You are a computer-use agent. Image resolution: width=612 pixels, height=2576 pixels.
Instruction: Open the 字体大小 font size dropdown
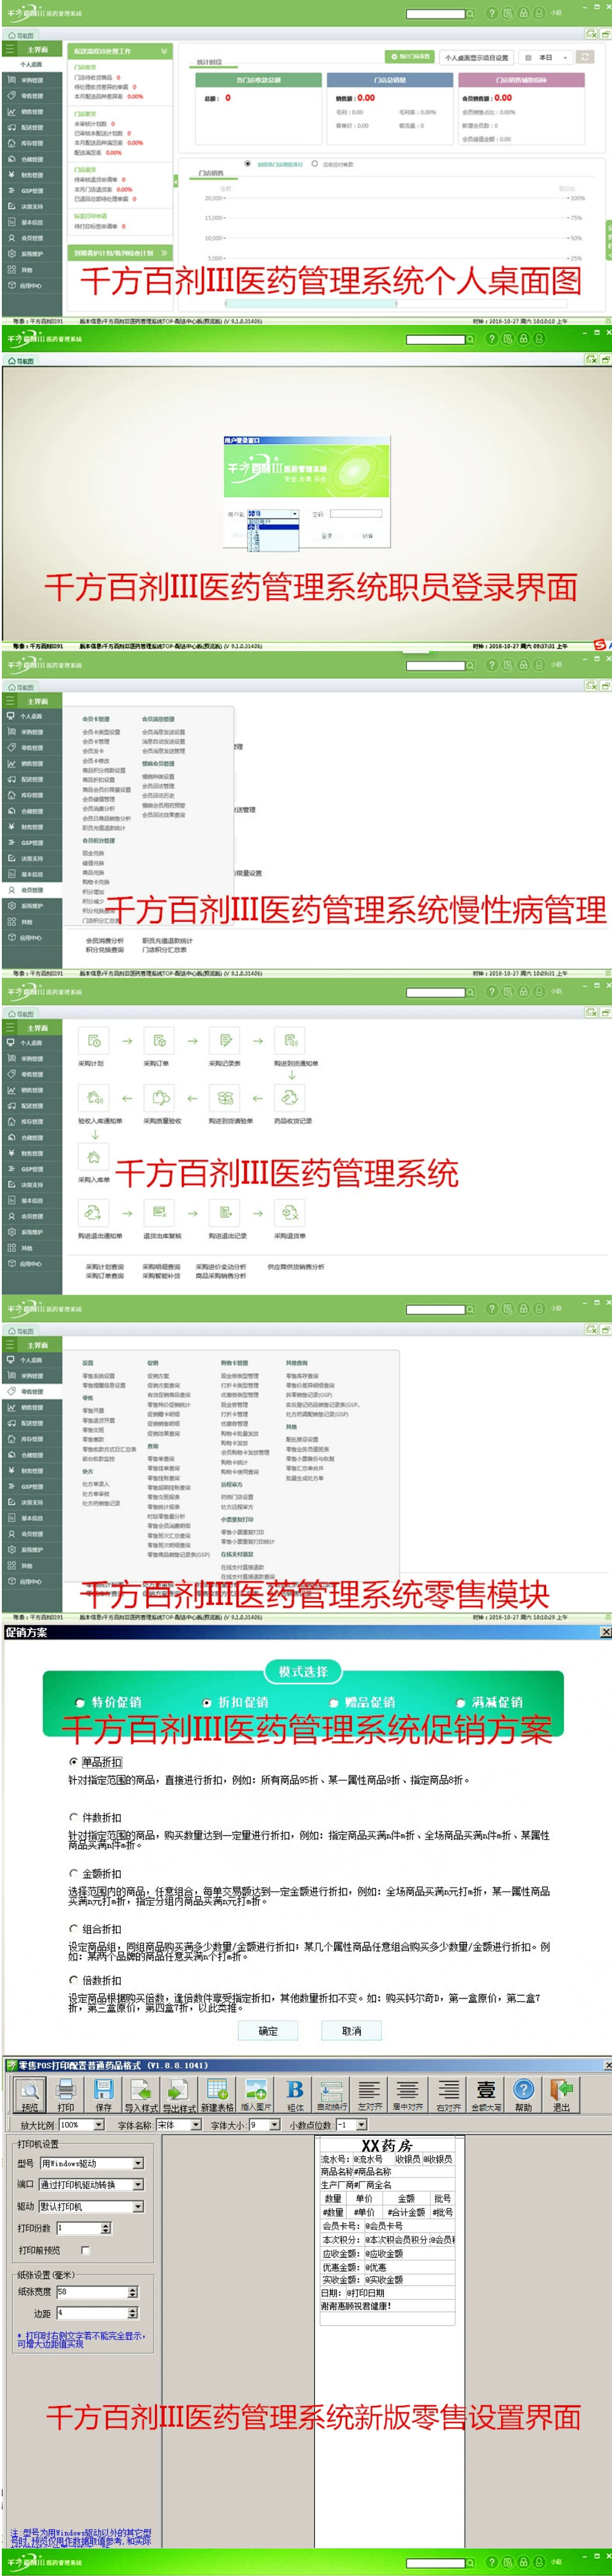(275, 2125)
